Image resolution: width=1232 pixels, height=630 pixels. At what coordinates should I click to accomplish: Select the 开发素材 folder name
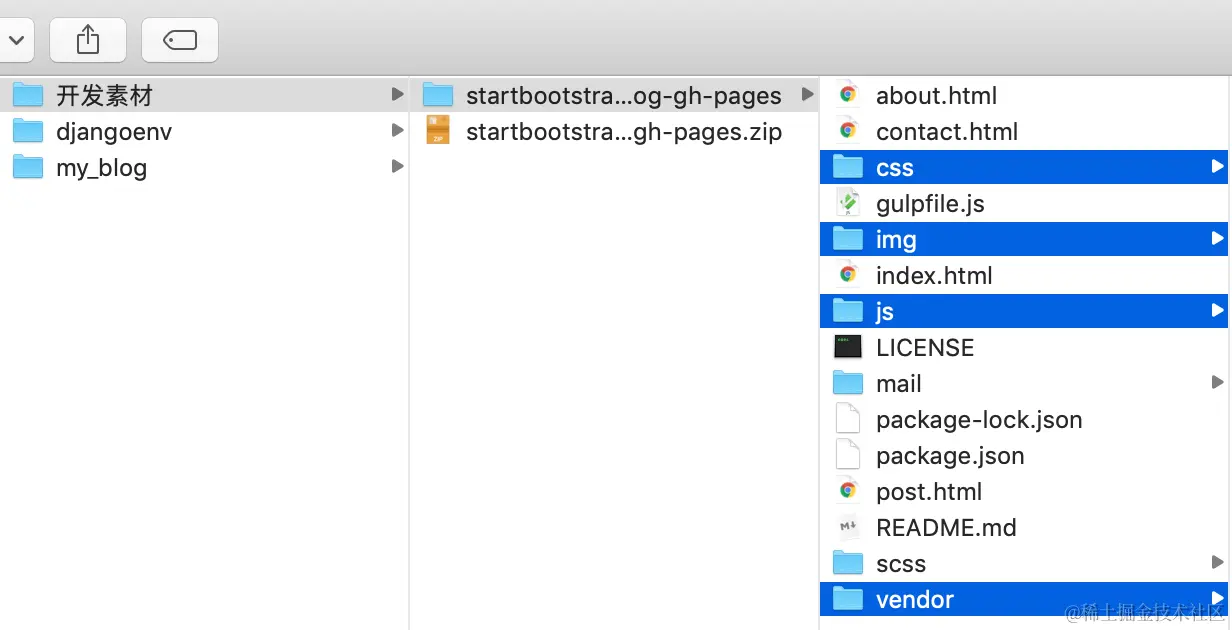click(105, 96)
